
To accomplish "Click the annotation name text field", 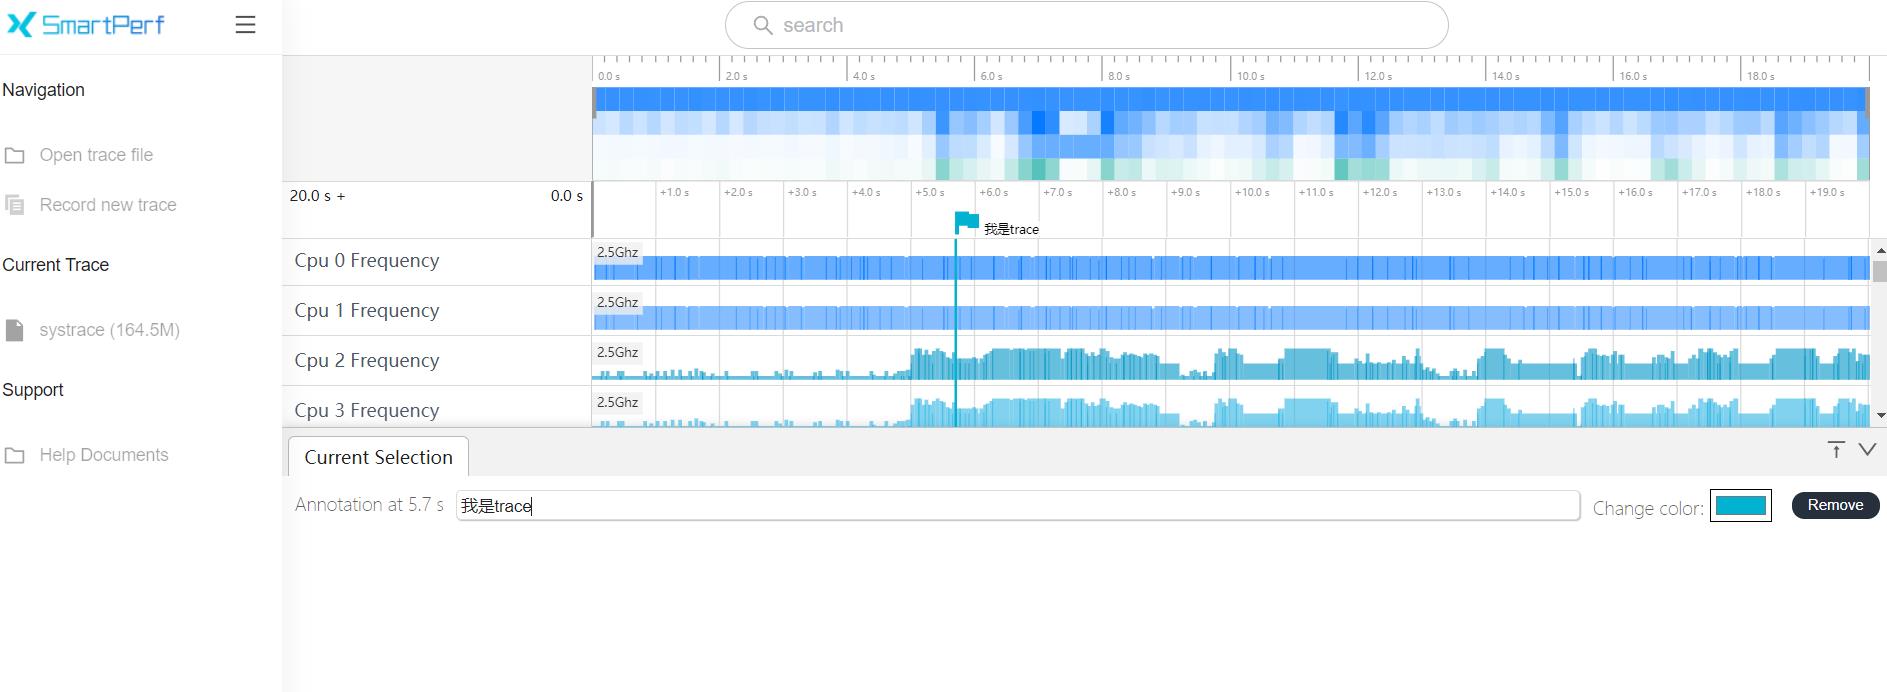I will (1017, 506).
